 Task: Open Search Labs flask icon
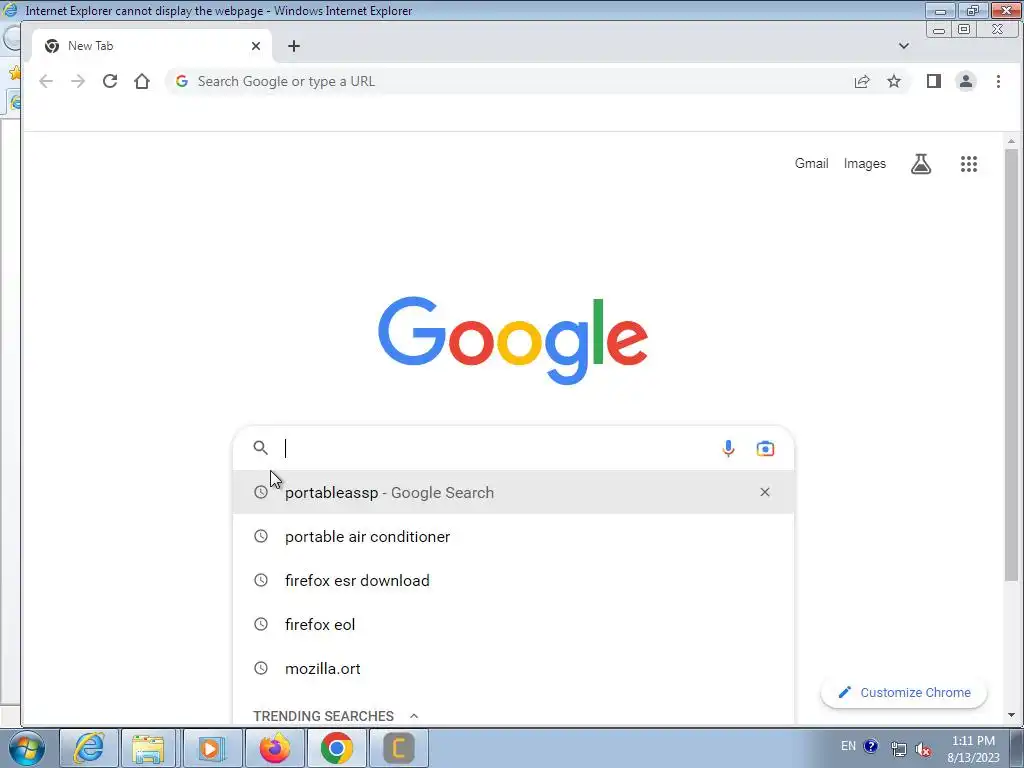point(921,164)
